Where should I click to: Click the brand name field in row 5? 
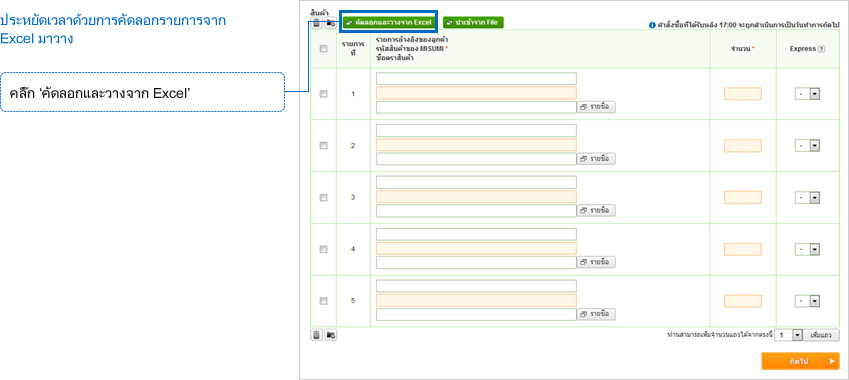point(476,315)
